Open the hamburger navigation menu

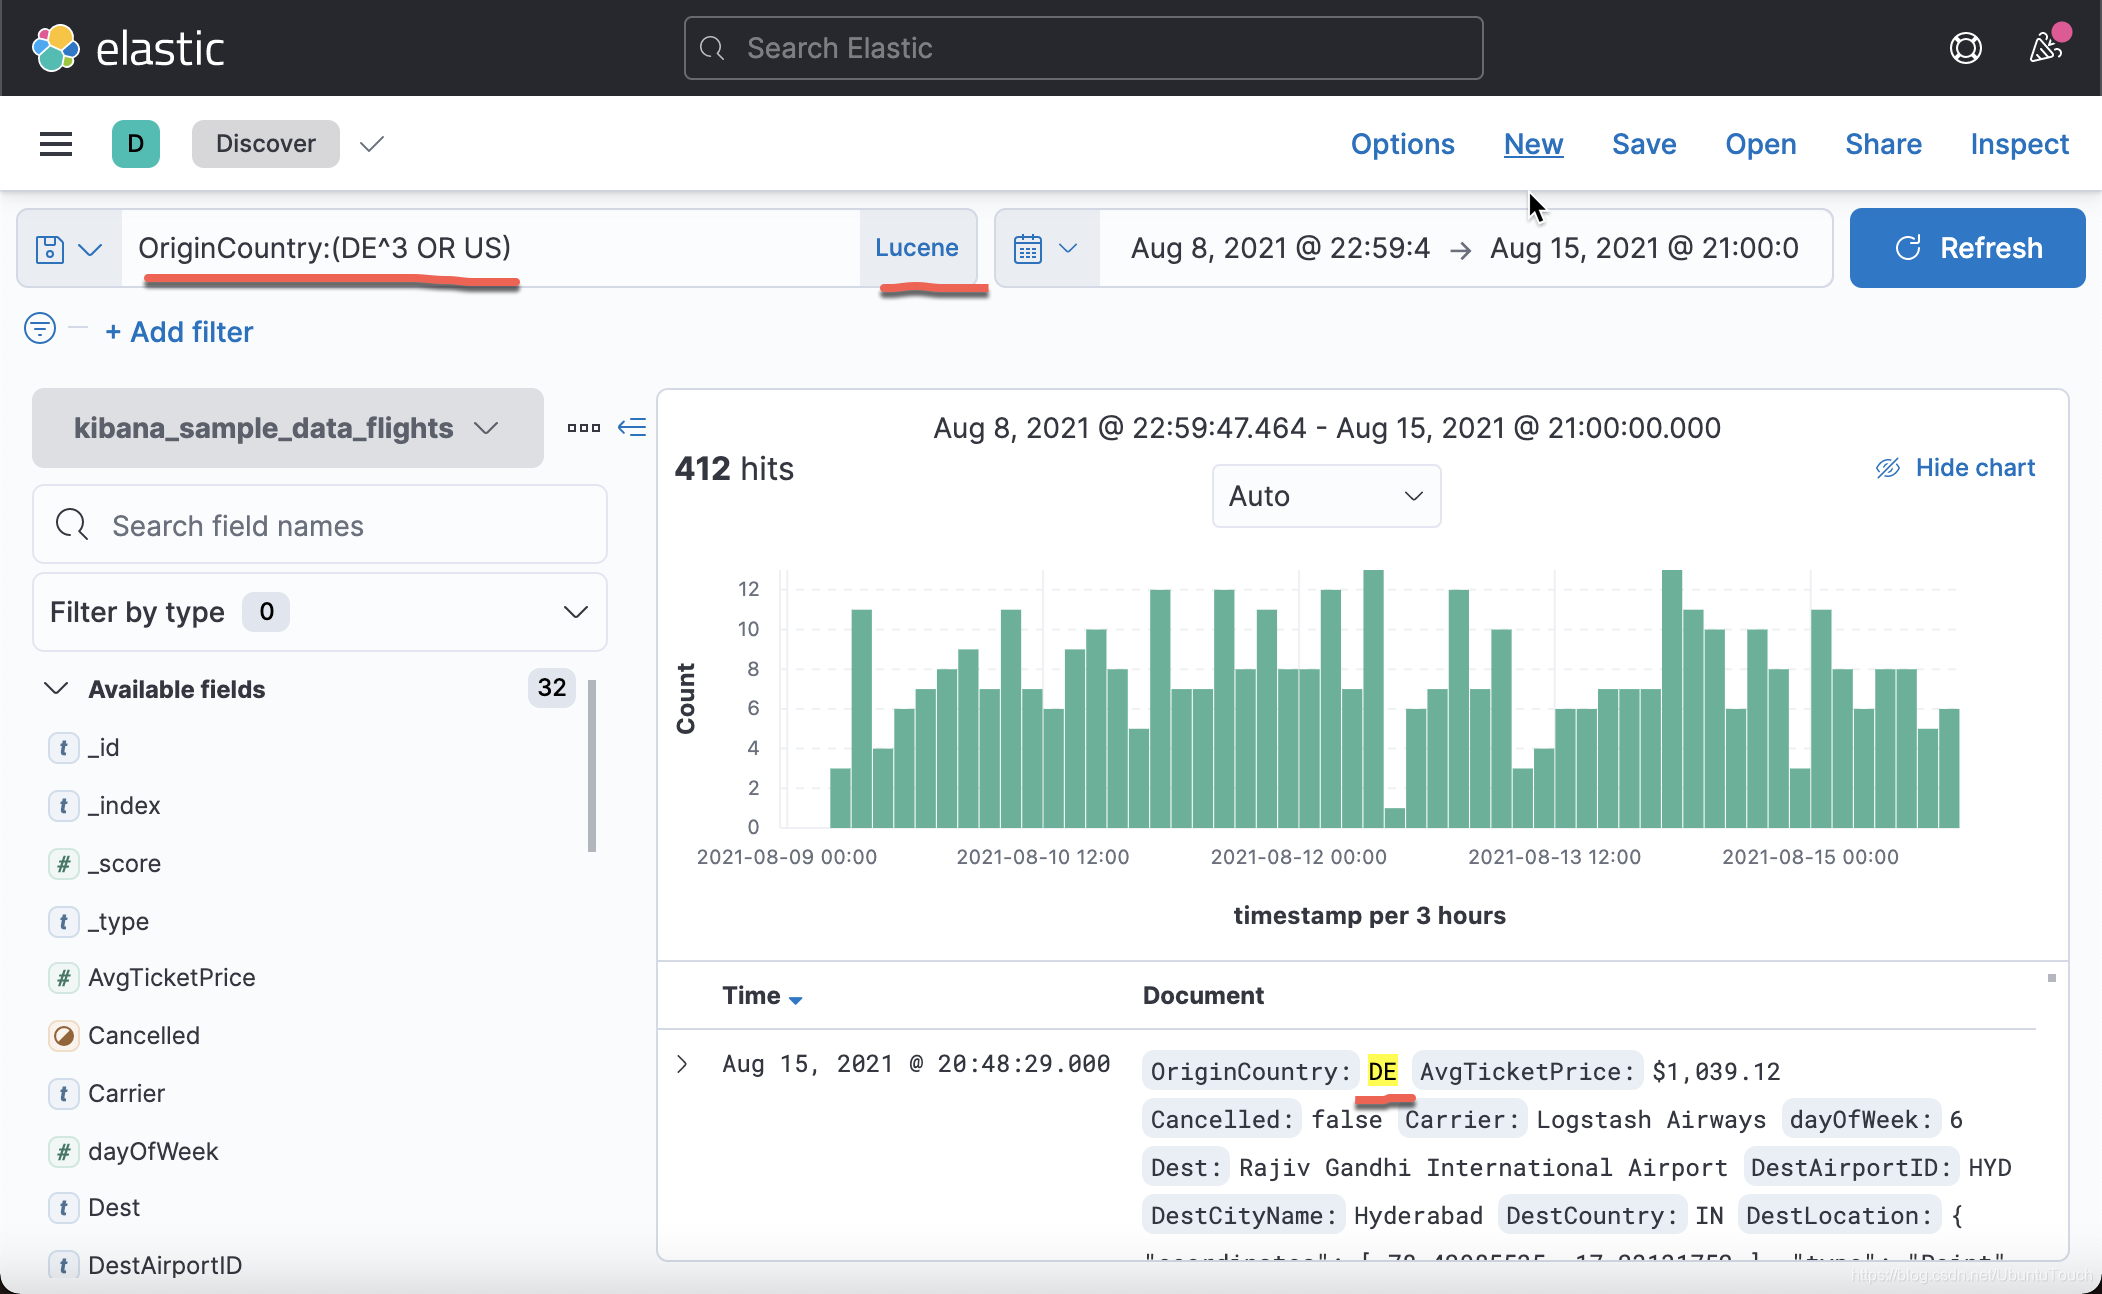click(x=56, y=144)
